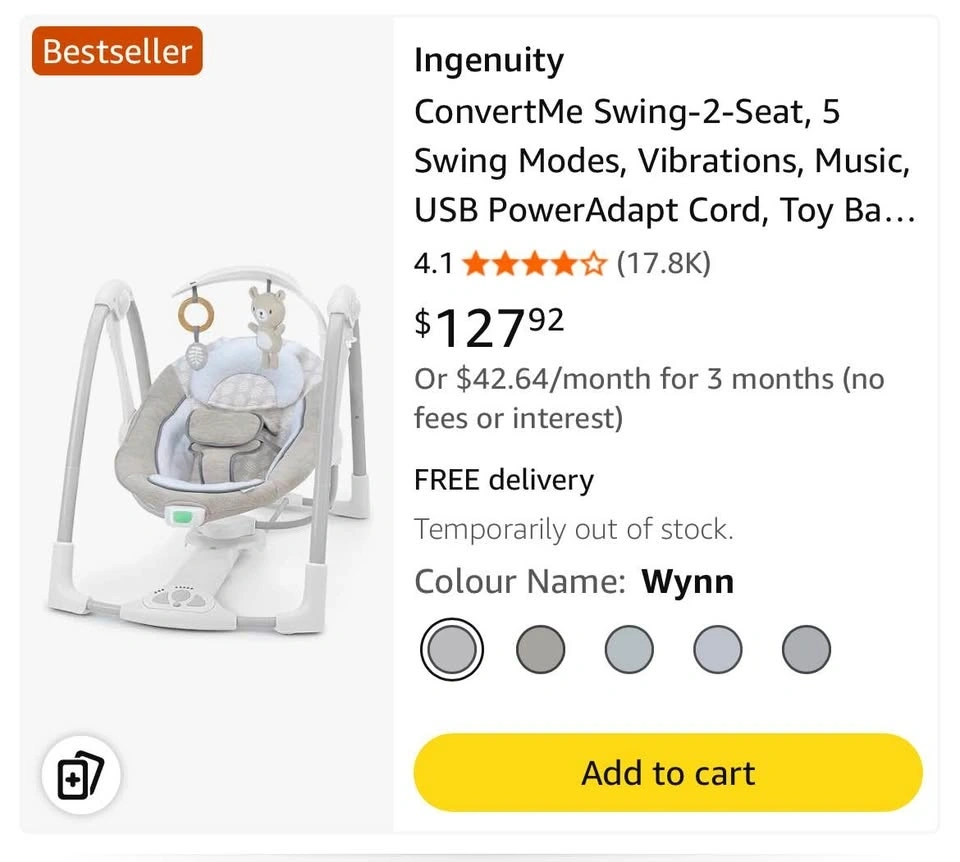This screenshot has width=960, height=862.
Task: Pick the third colour swatch, middle one
Action: [x=629, y=652]
